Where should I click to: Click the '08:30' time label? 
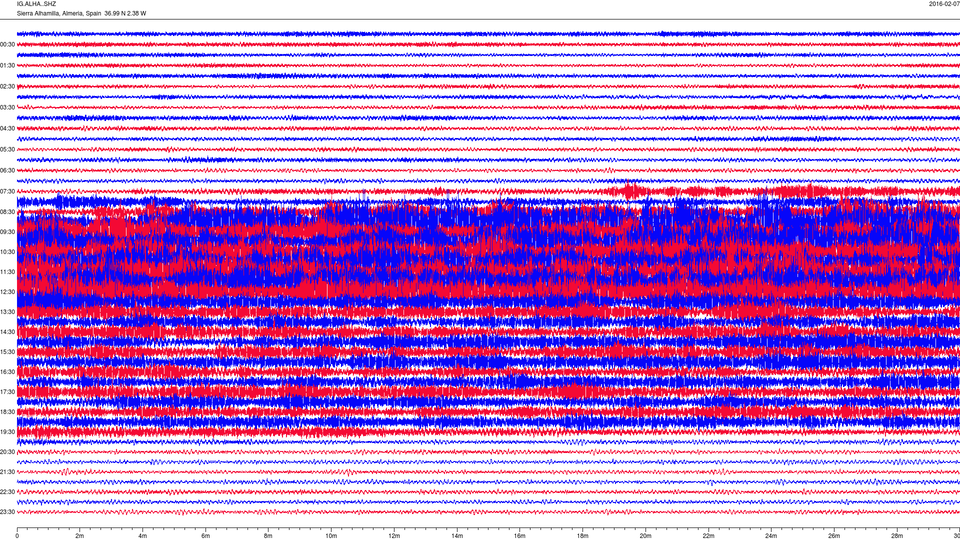click(7, 212)
